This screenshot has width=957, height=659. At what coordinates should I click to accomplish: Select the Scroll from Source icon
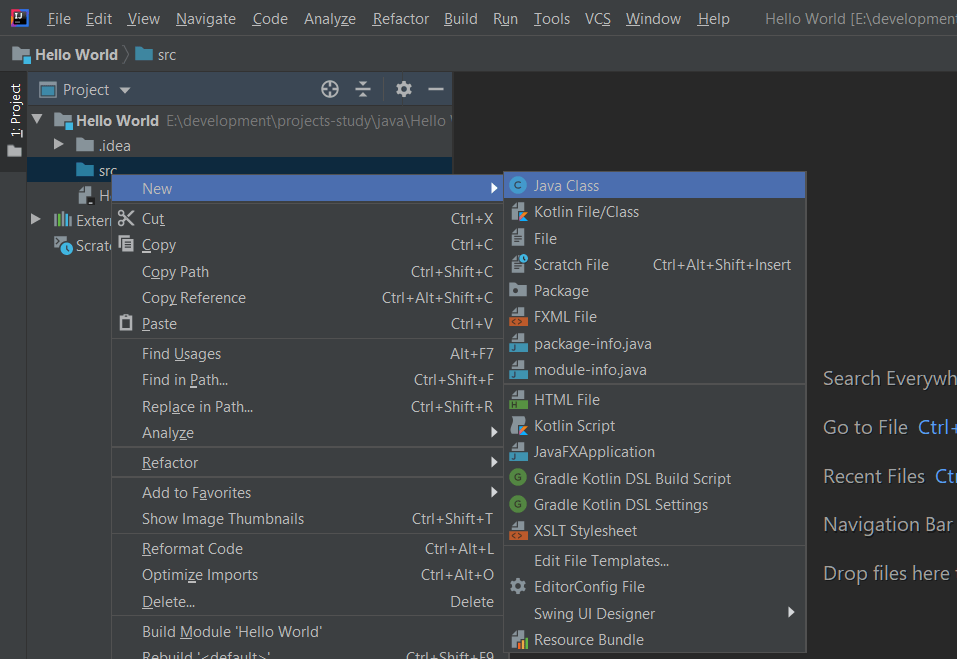point(330,89)
